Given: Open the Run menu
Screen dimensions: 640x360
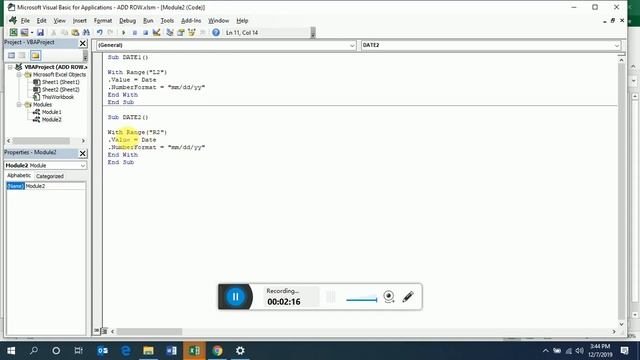Looking at the screenshot, I should point(148,20).
